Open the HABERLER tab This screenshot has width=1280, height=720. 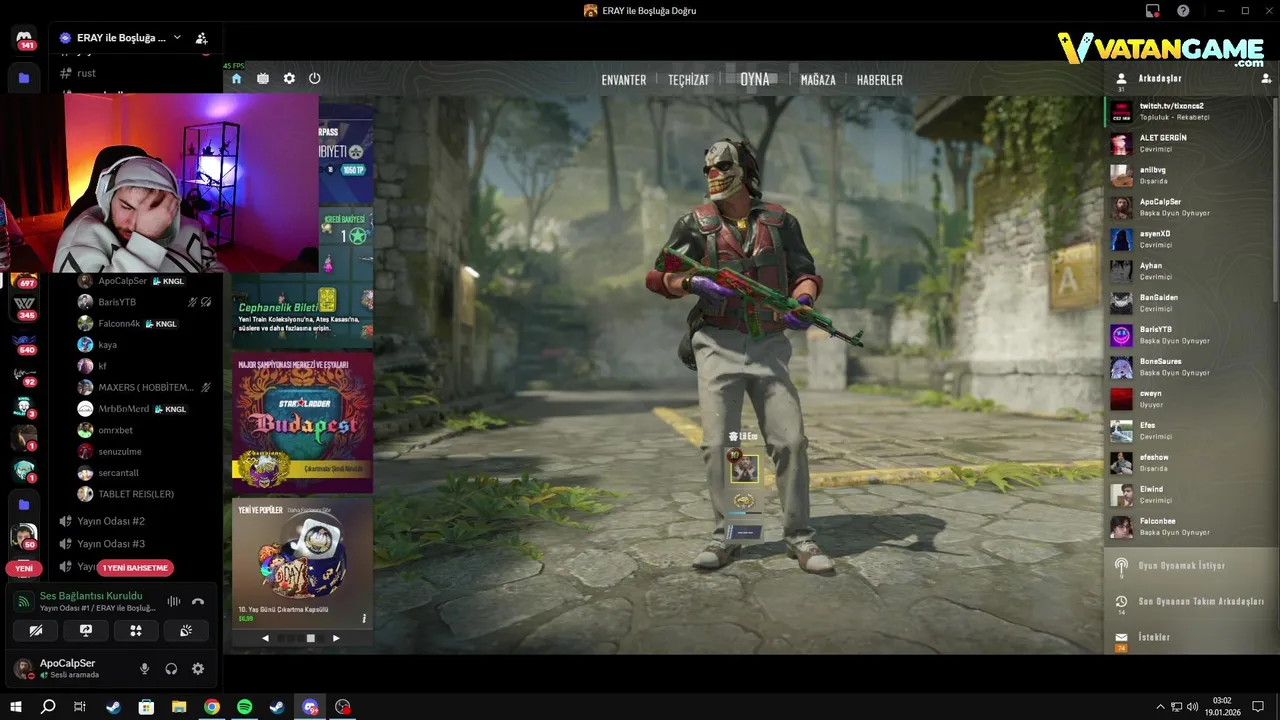tap(880, 80)
